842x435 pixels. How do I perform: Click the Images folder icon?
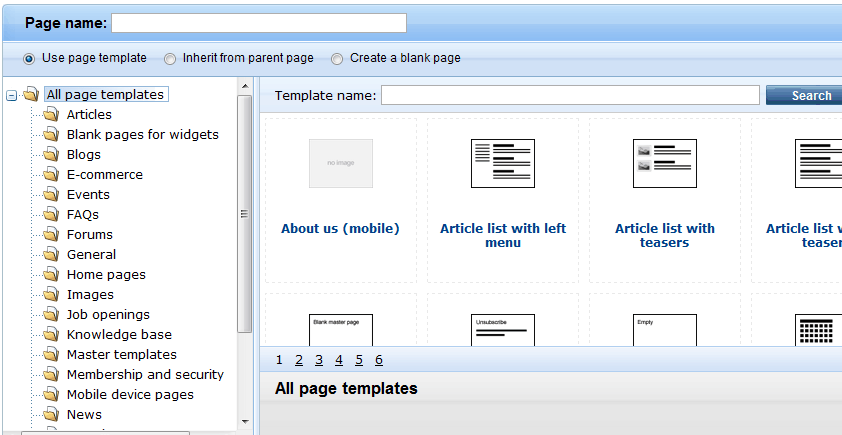click(51, 294)
